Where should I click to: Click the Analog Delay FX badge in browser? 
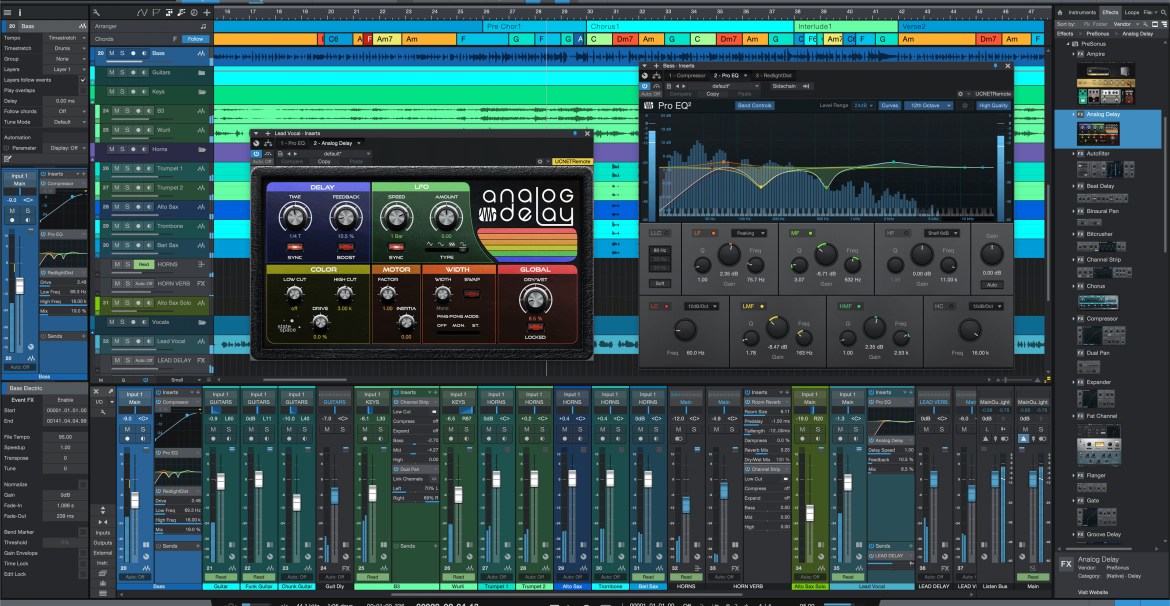(1080, 114)
